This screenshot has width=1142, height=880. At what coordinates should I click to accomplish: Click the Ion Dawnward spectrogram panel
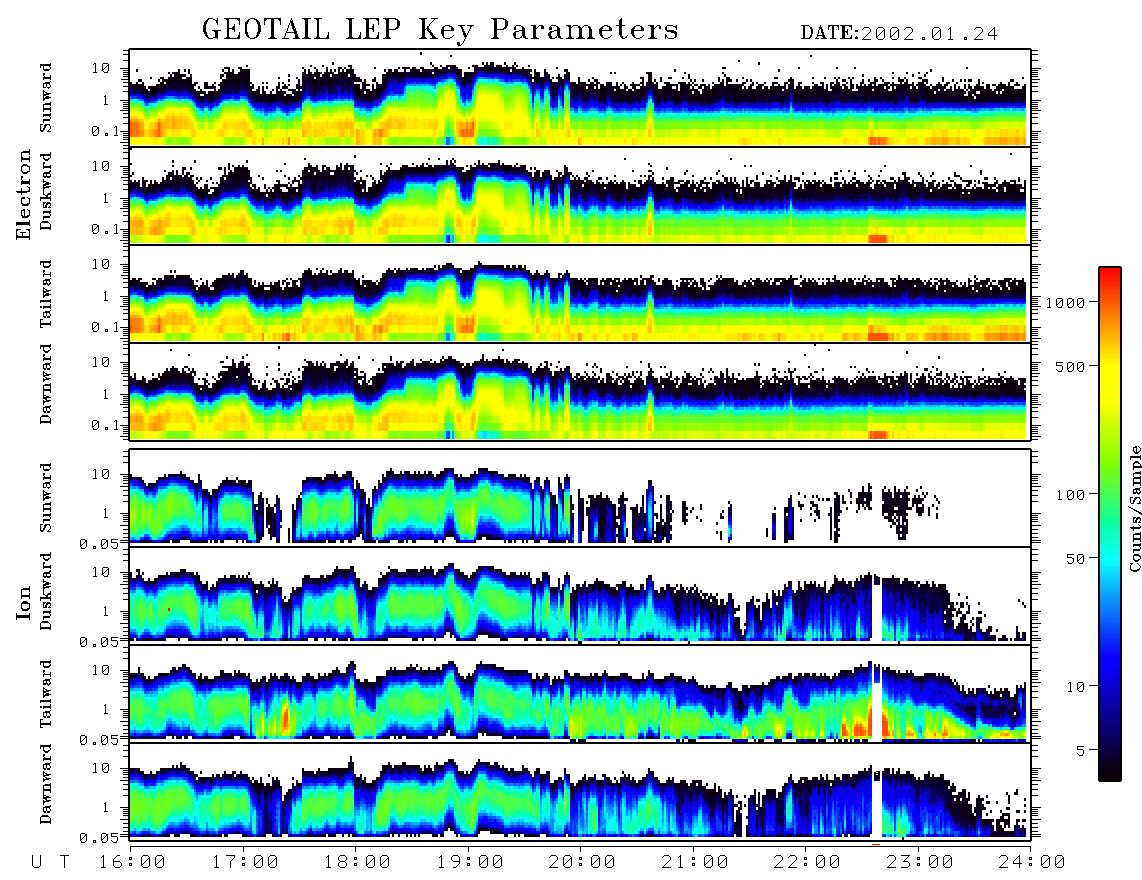tap(580, 791)
